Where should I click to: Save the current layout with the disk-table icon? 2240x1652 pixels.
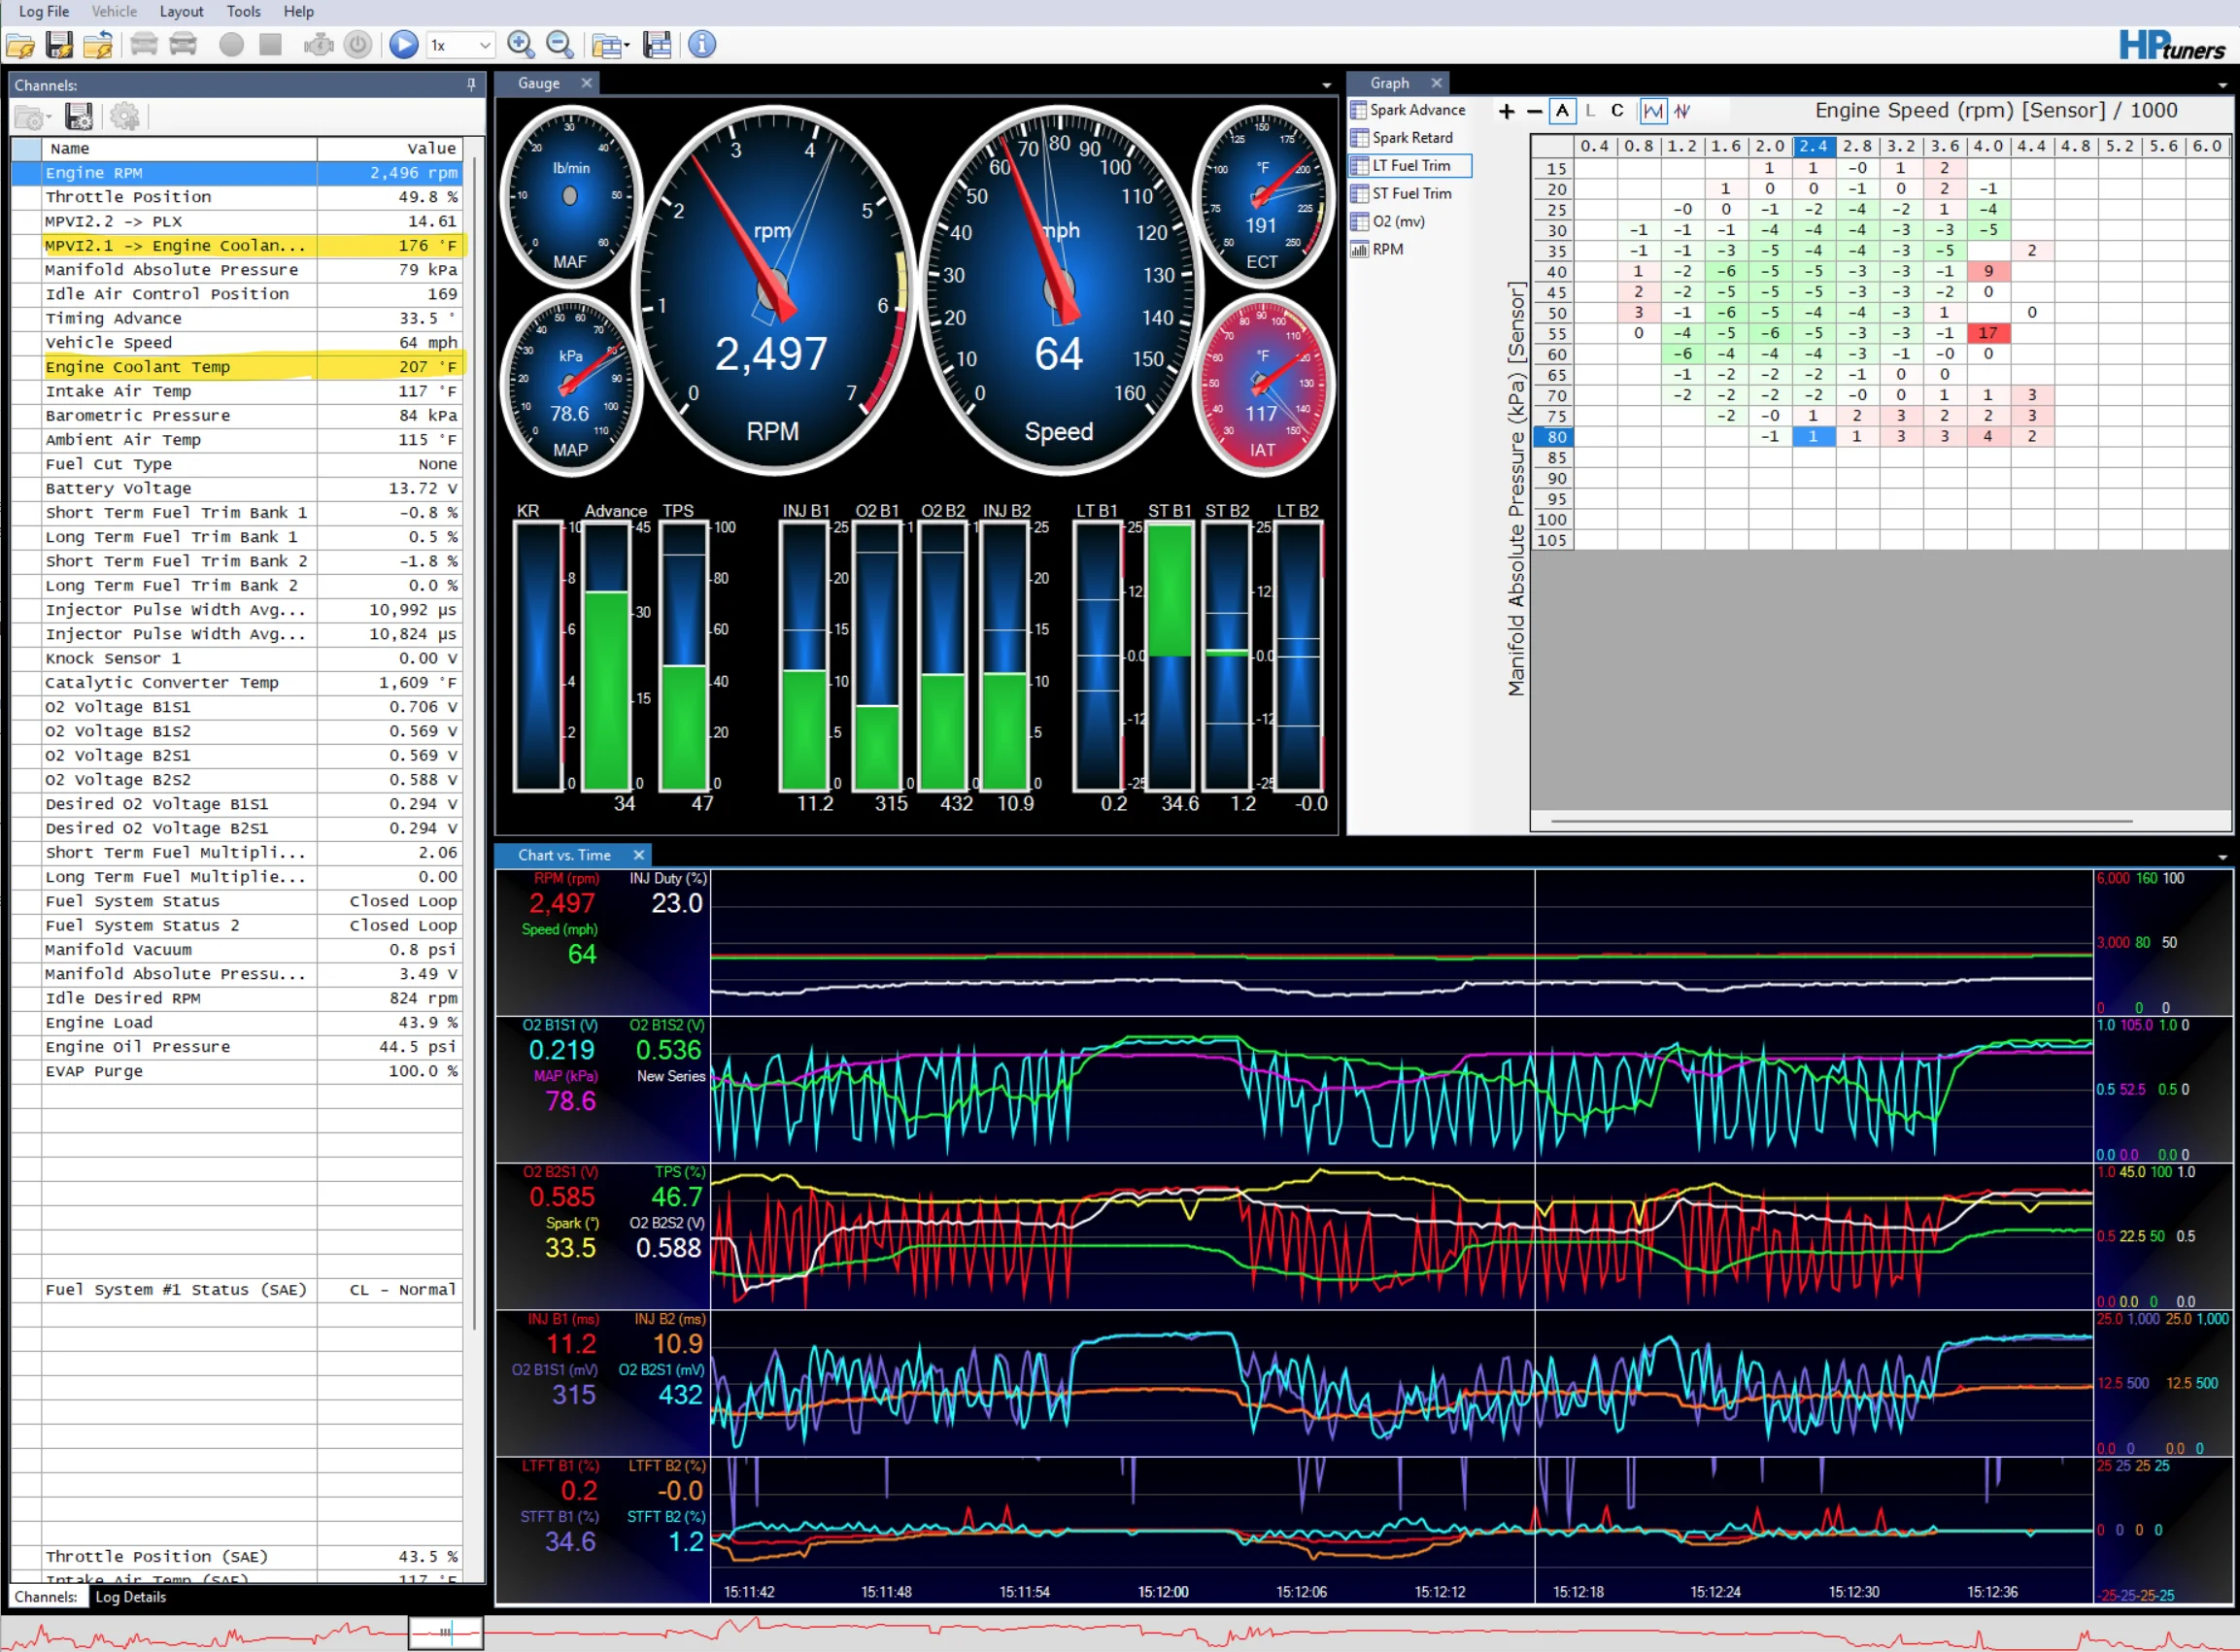point(657,45)
